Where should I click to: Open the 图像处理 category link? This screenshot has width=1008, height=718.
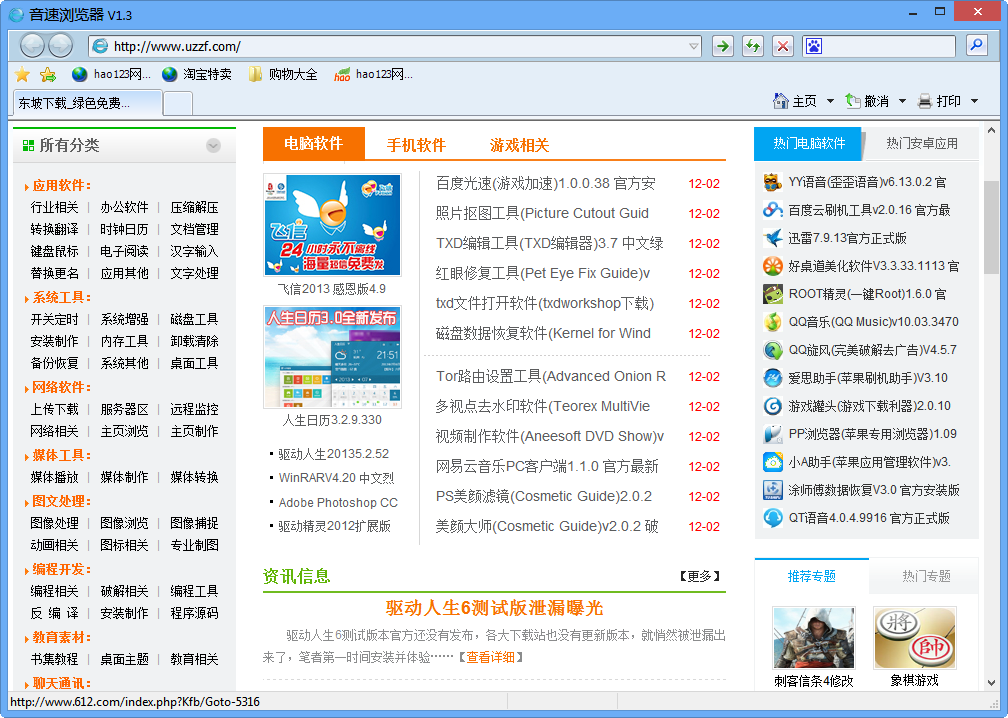tap(55, 523)
